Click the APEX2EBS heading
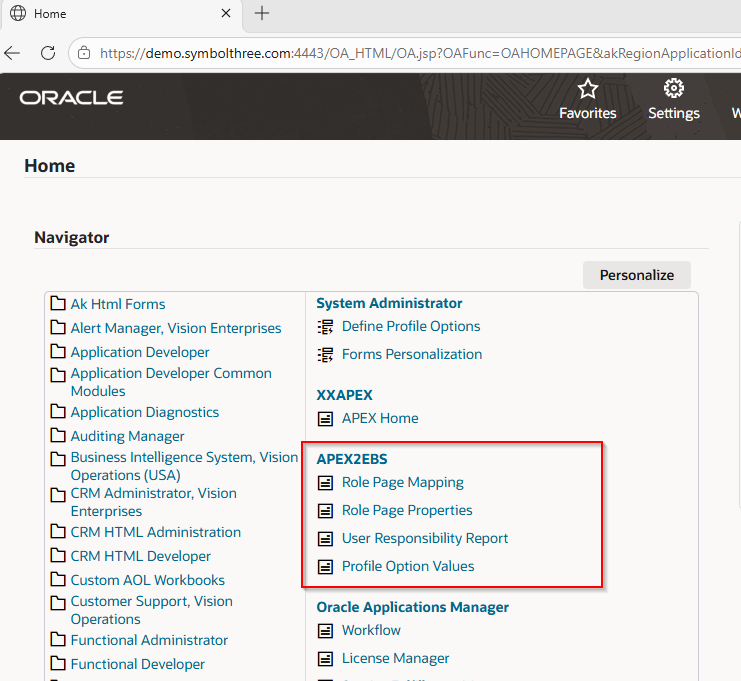The width and height of the screenshot is (741, 681). pyautogui.click(x=352, y=459)
